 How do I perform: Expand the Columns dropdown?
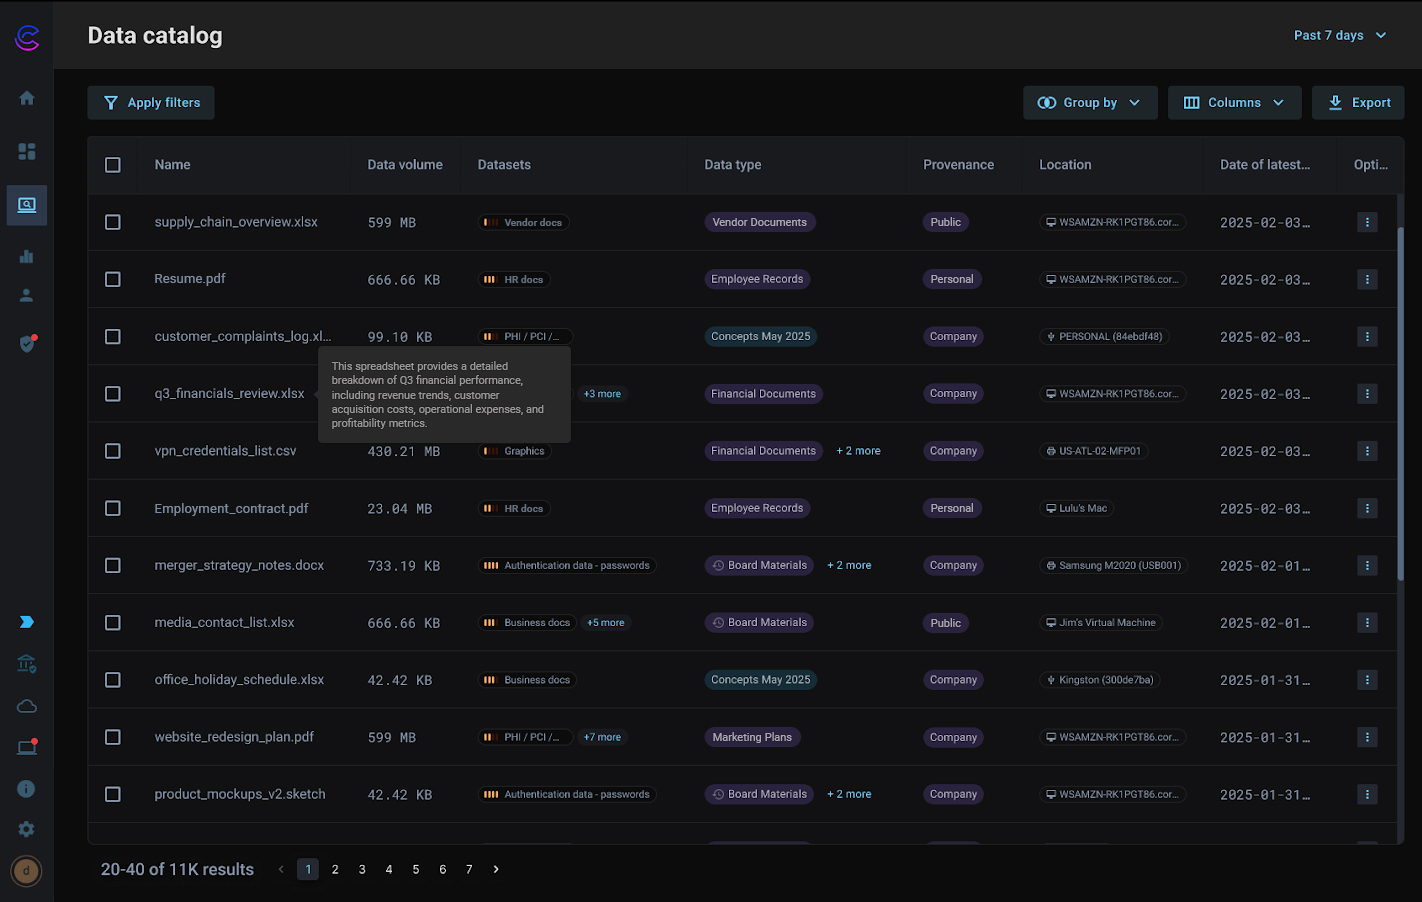click(1234, 102)
